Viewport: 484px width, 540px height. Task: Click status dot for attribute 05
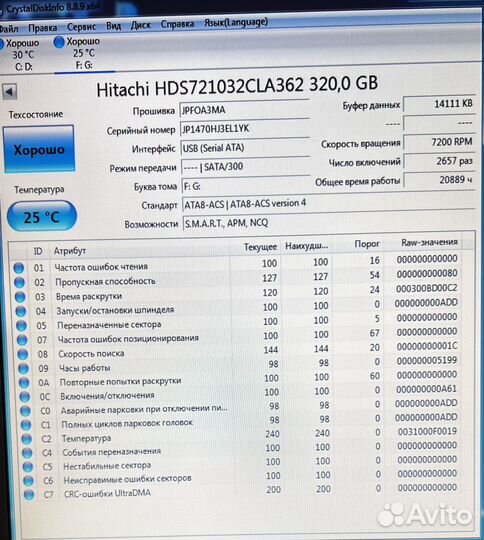[21, 325]
